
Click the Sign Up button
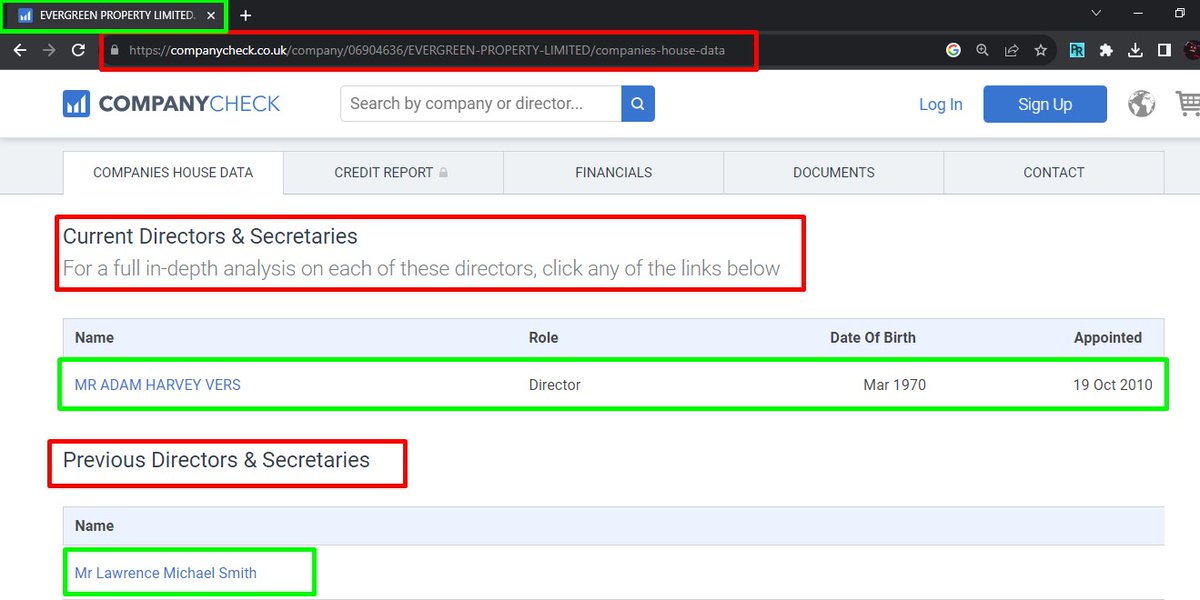tap(1045, 104)
